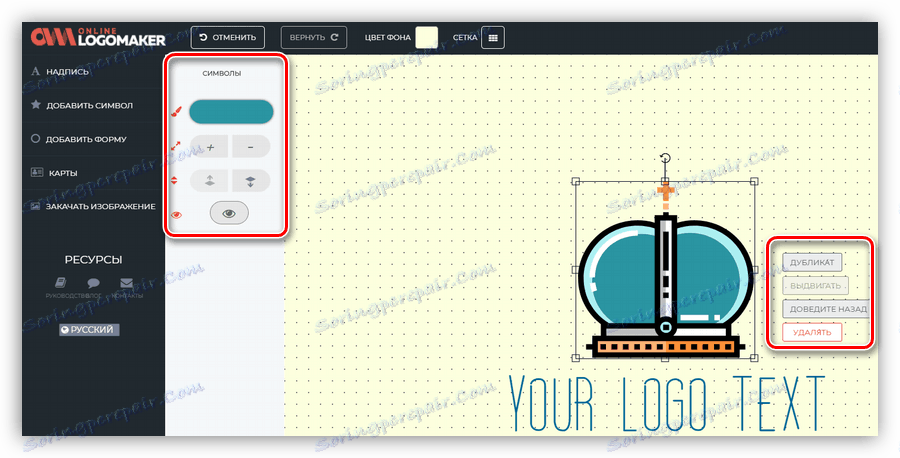Click the red resize arrows icon

(x=176, y=146)
